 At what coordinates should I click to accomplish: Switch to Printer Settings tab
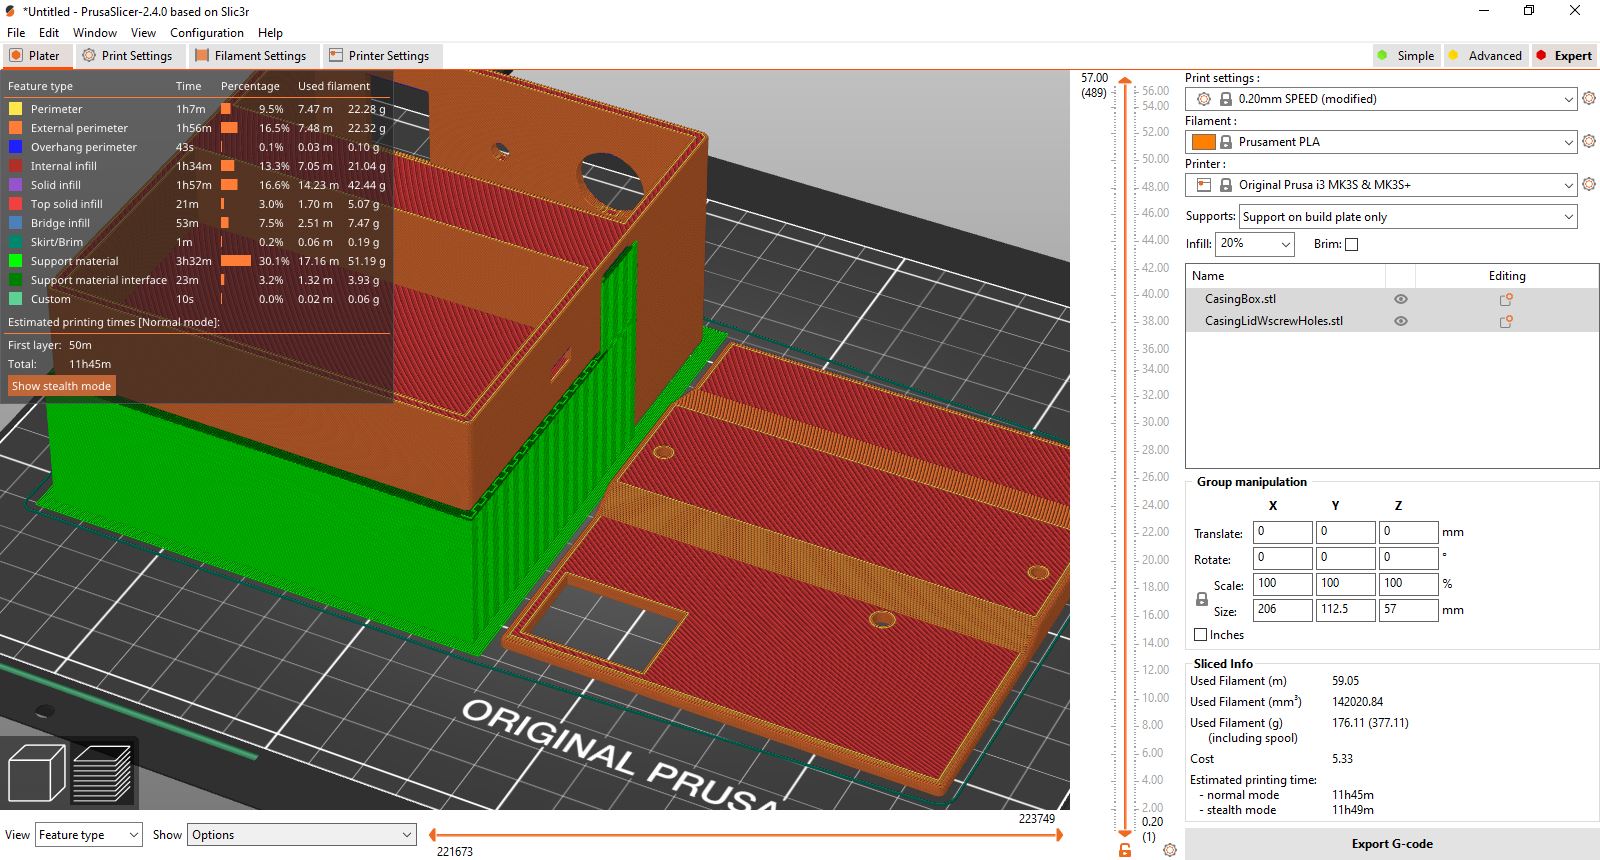[380, 56]
